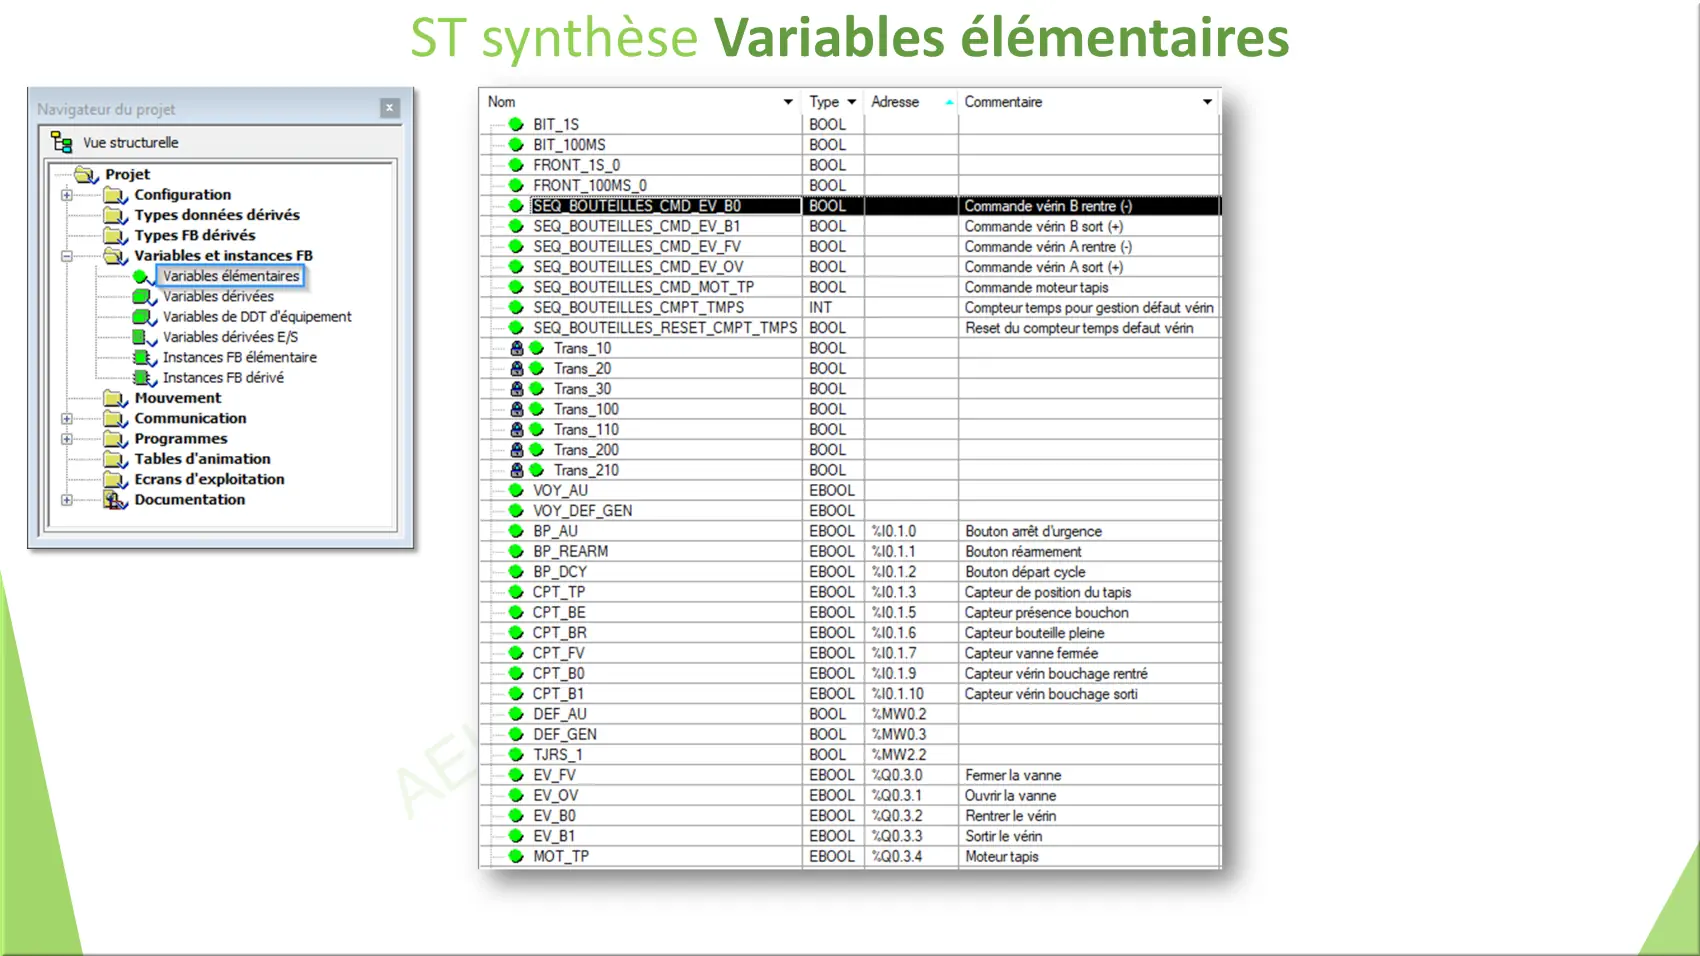
Task: Select variable Trans_110
Action: pos(586,429)
